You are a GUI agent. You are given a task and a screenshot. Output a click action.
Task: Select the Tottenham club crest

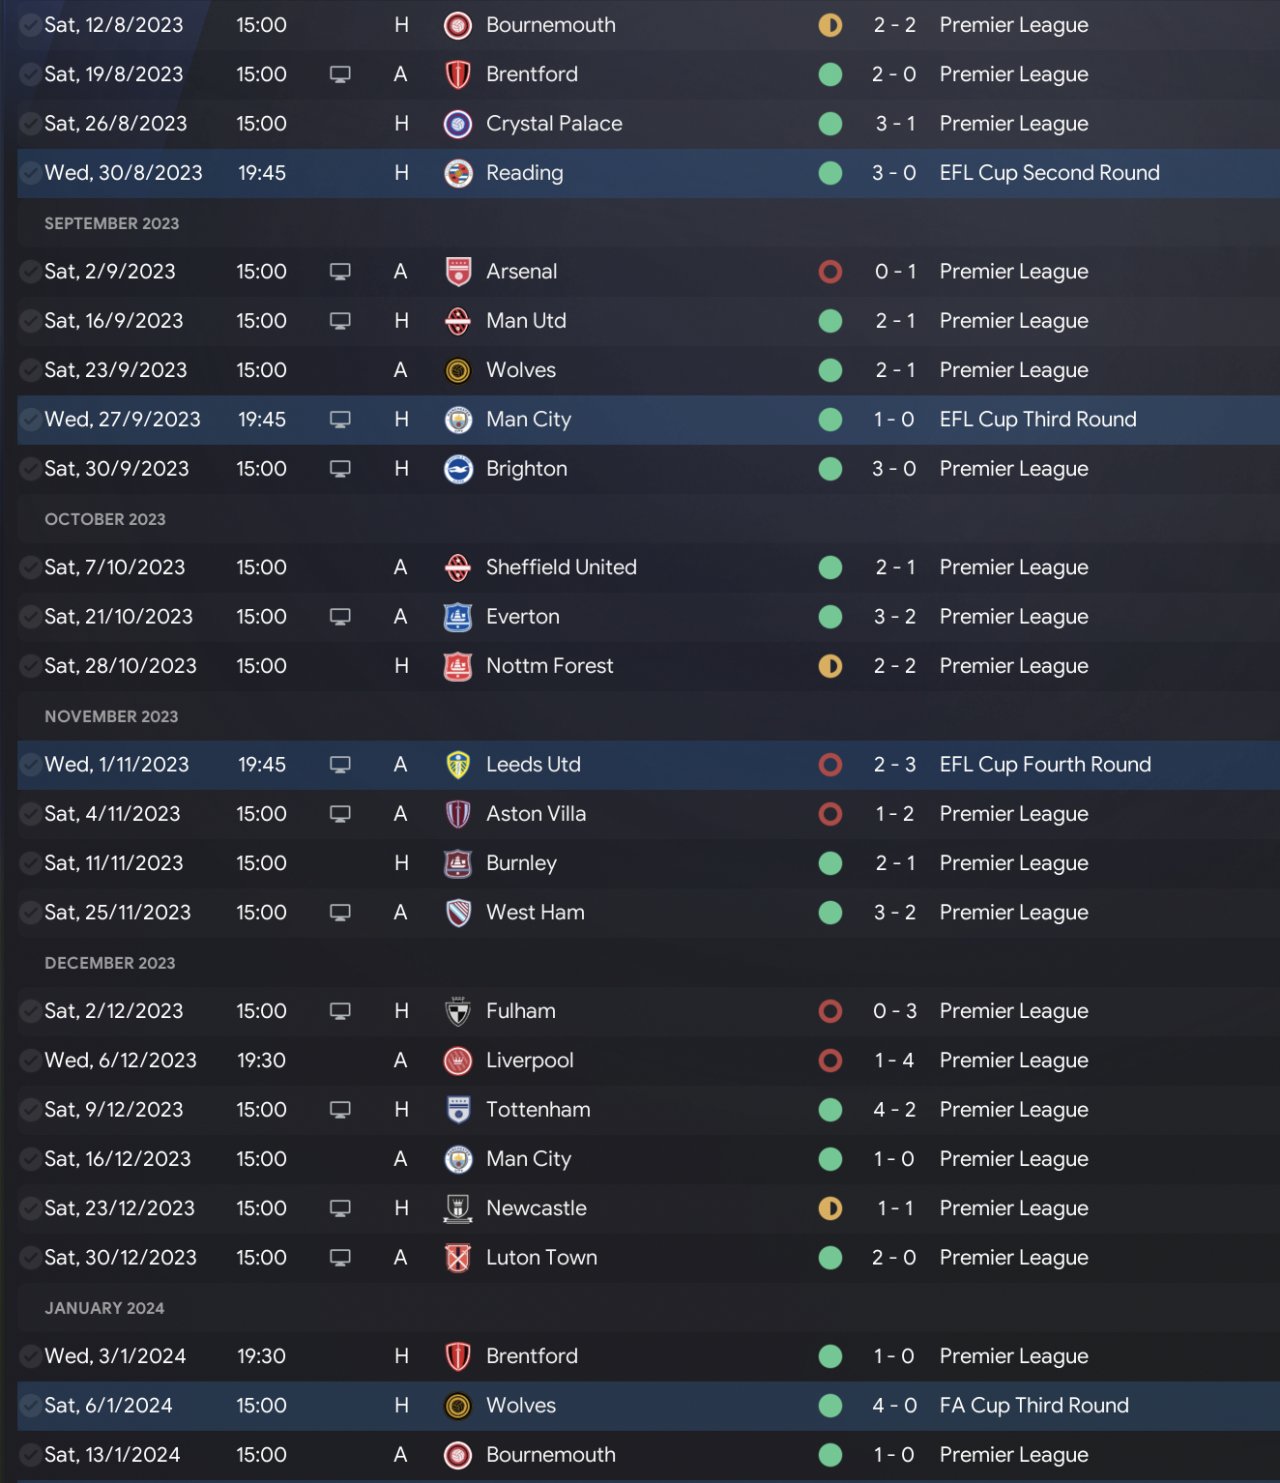(x=458, y=1110)
